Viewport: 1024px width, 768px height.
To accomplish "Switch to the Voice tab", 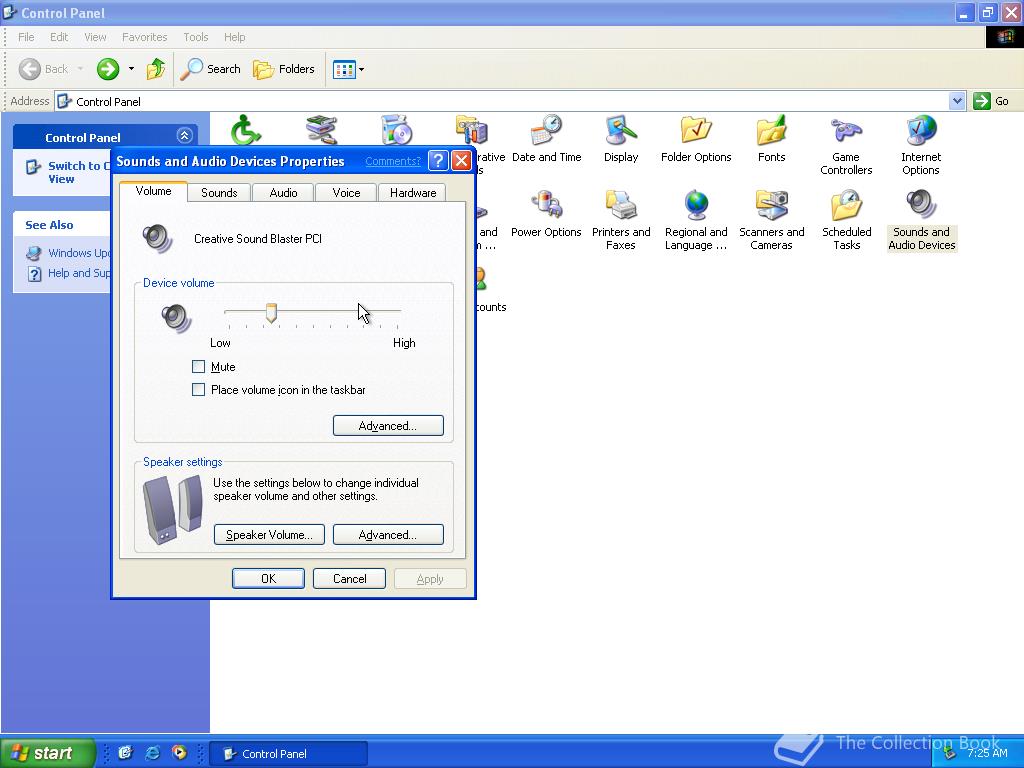I will [346, 193].
